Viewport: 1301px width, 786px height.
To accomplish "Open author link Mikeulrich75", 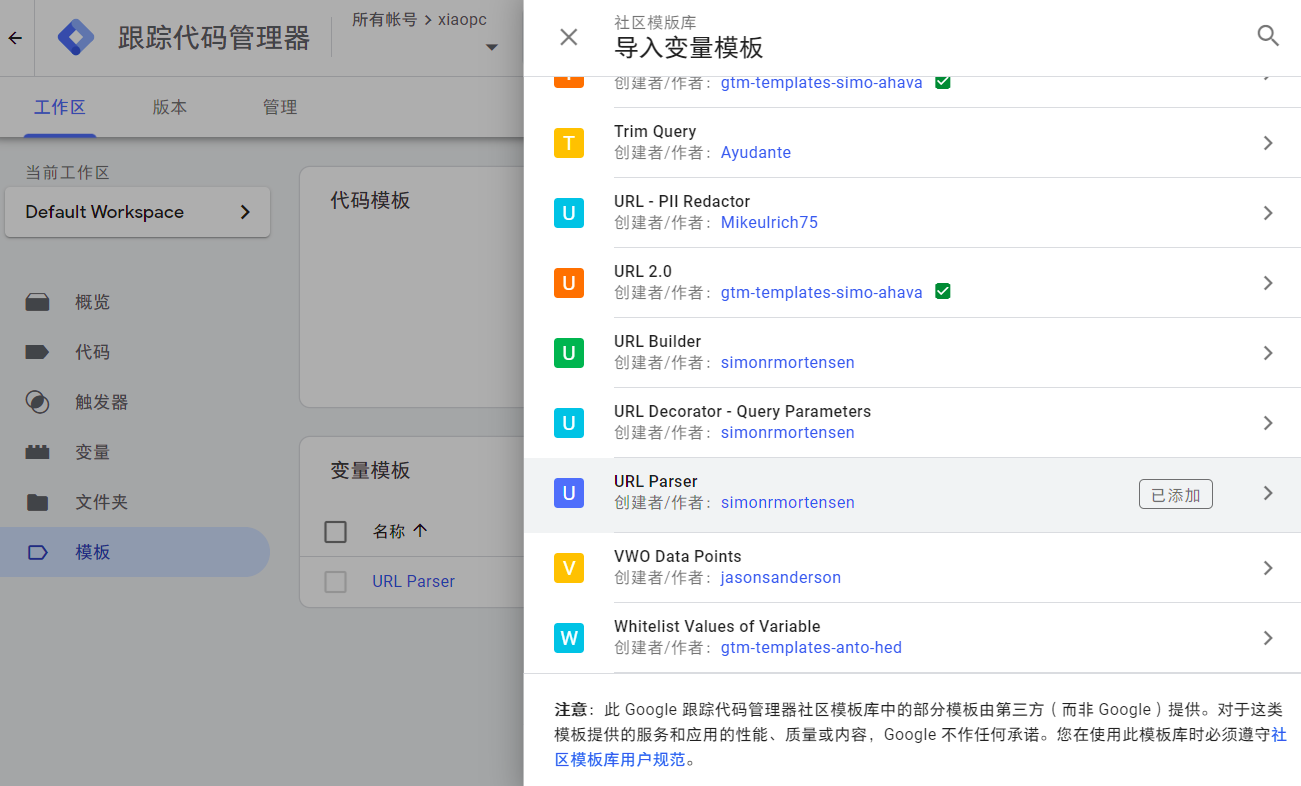I will [769, 223].
